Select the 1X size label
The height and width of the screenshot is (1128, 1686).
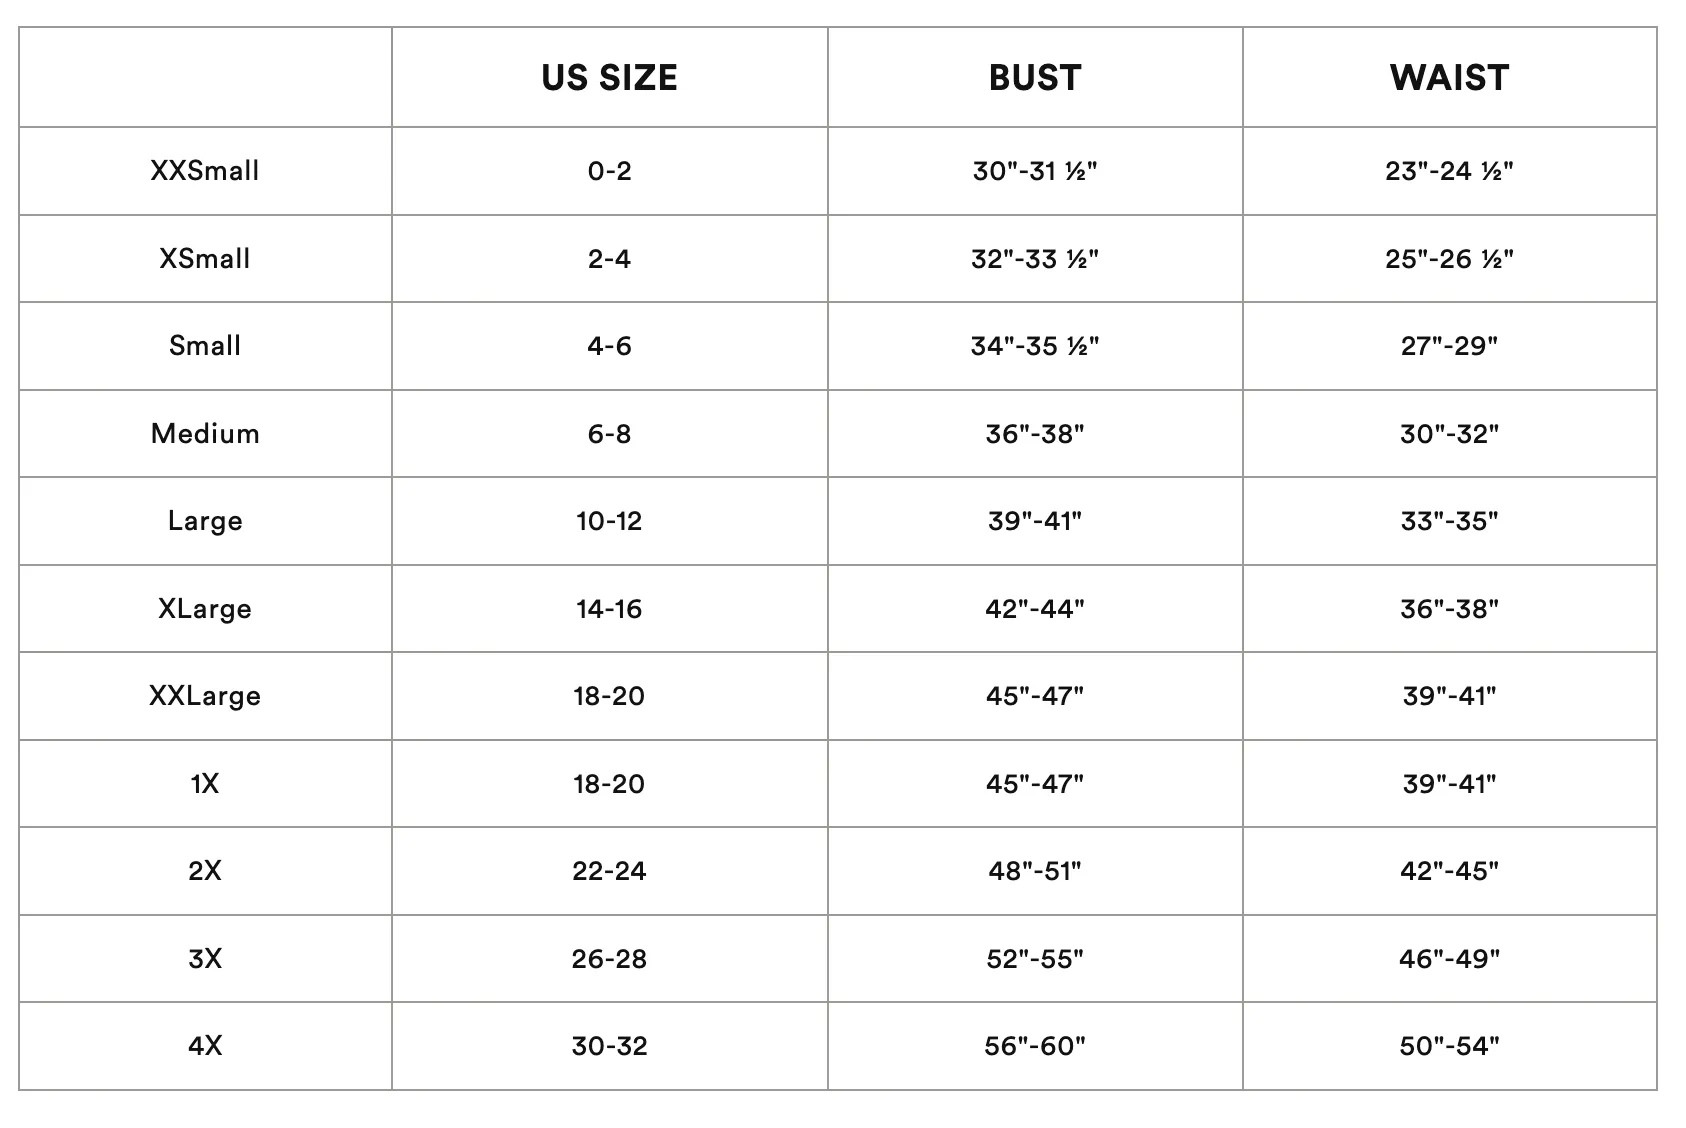pyautogui.click(x=205, y=784)
